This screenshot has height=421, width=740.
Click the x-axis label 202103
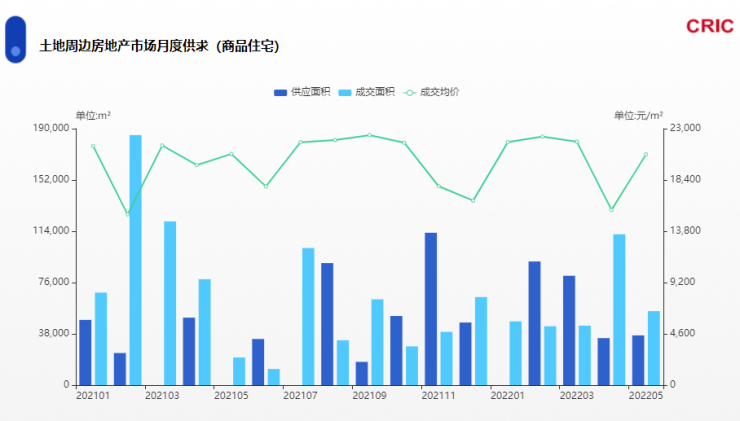[162, 396]
